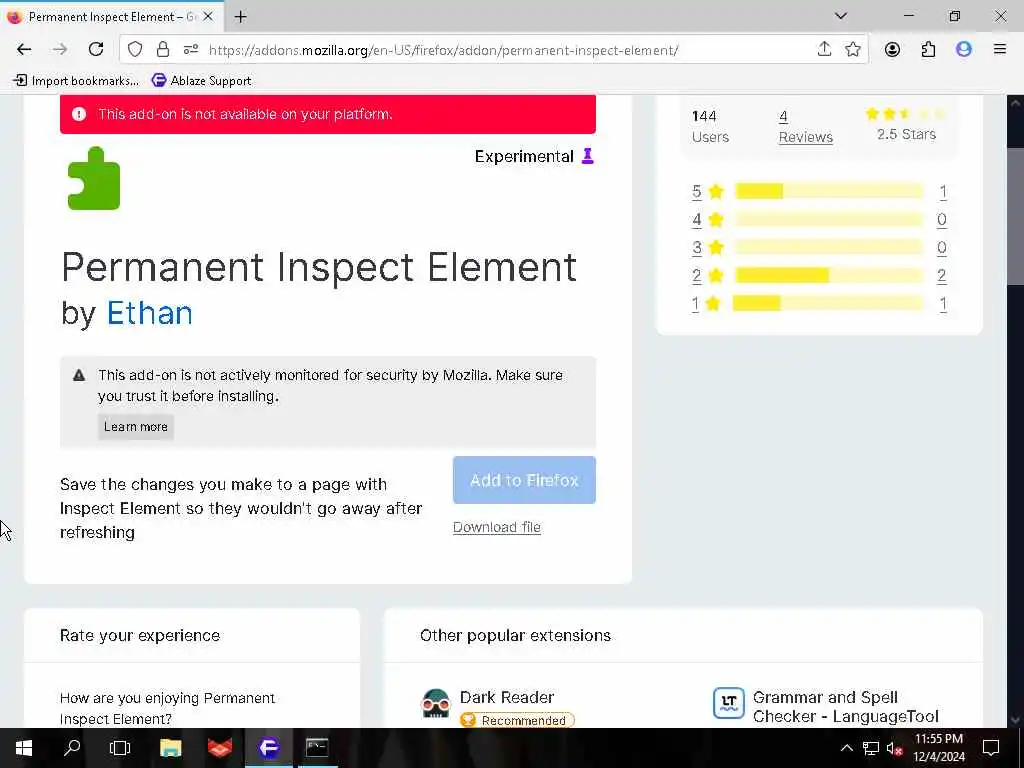Open the Windows Start menu
The width and height of the screenshot is (1024, 768).
[24, 748]
